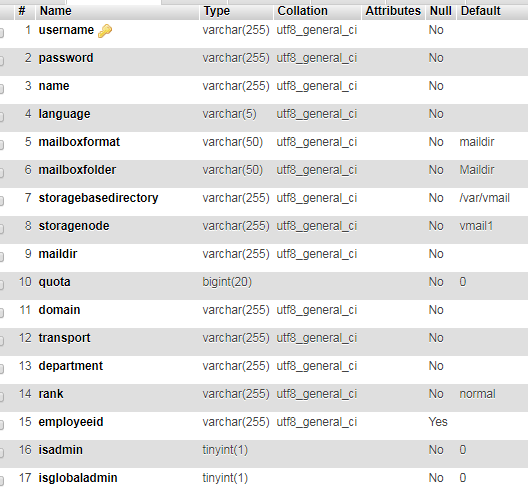
Task: Click the employeeid column name
Action: point(71,422)
